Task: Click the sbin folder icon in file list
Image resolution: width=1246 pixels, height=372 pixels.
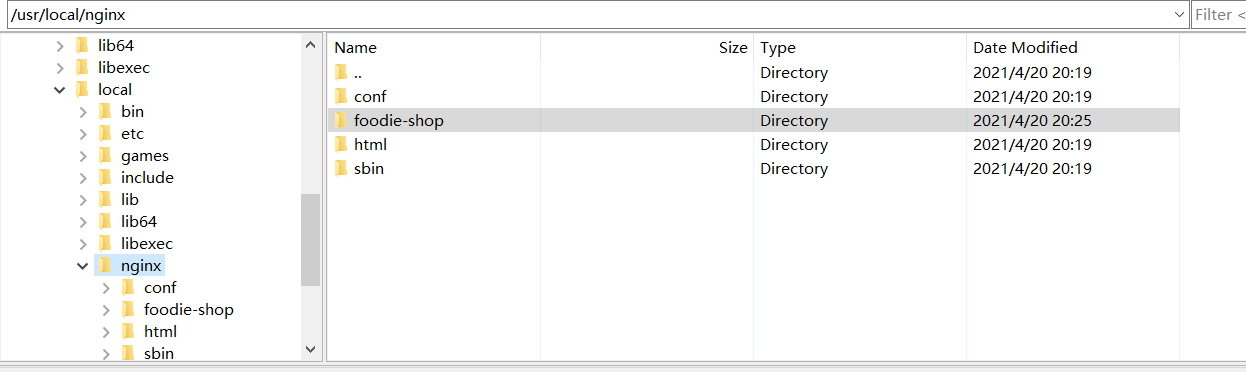Action: coord(341,168)
